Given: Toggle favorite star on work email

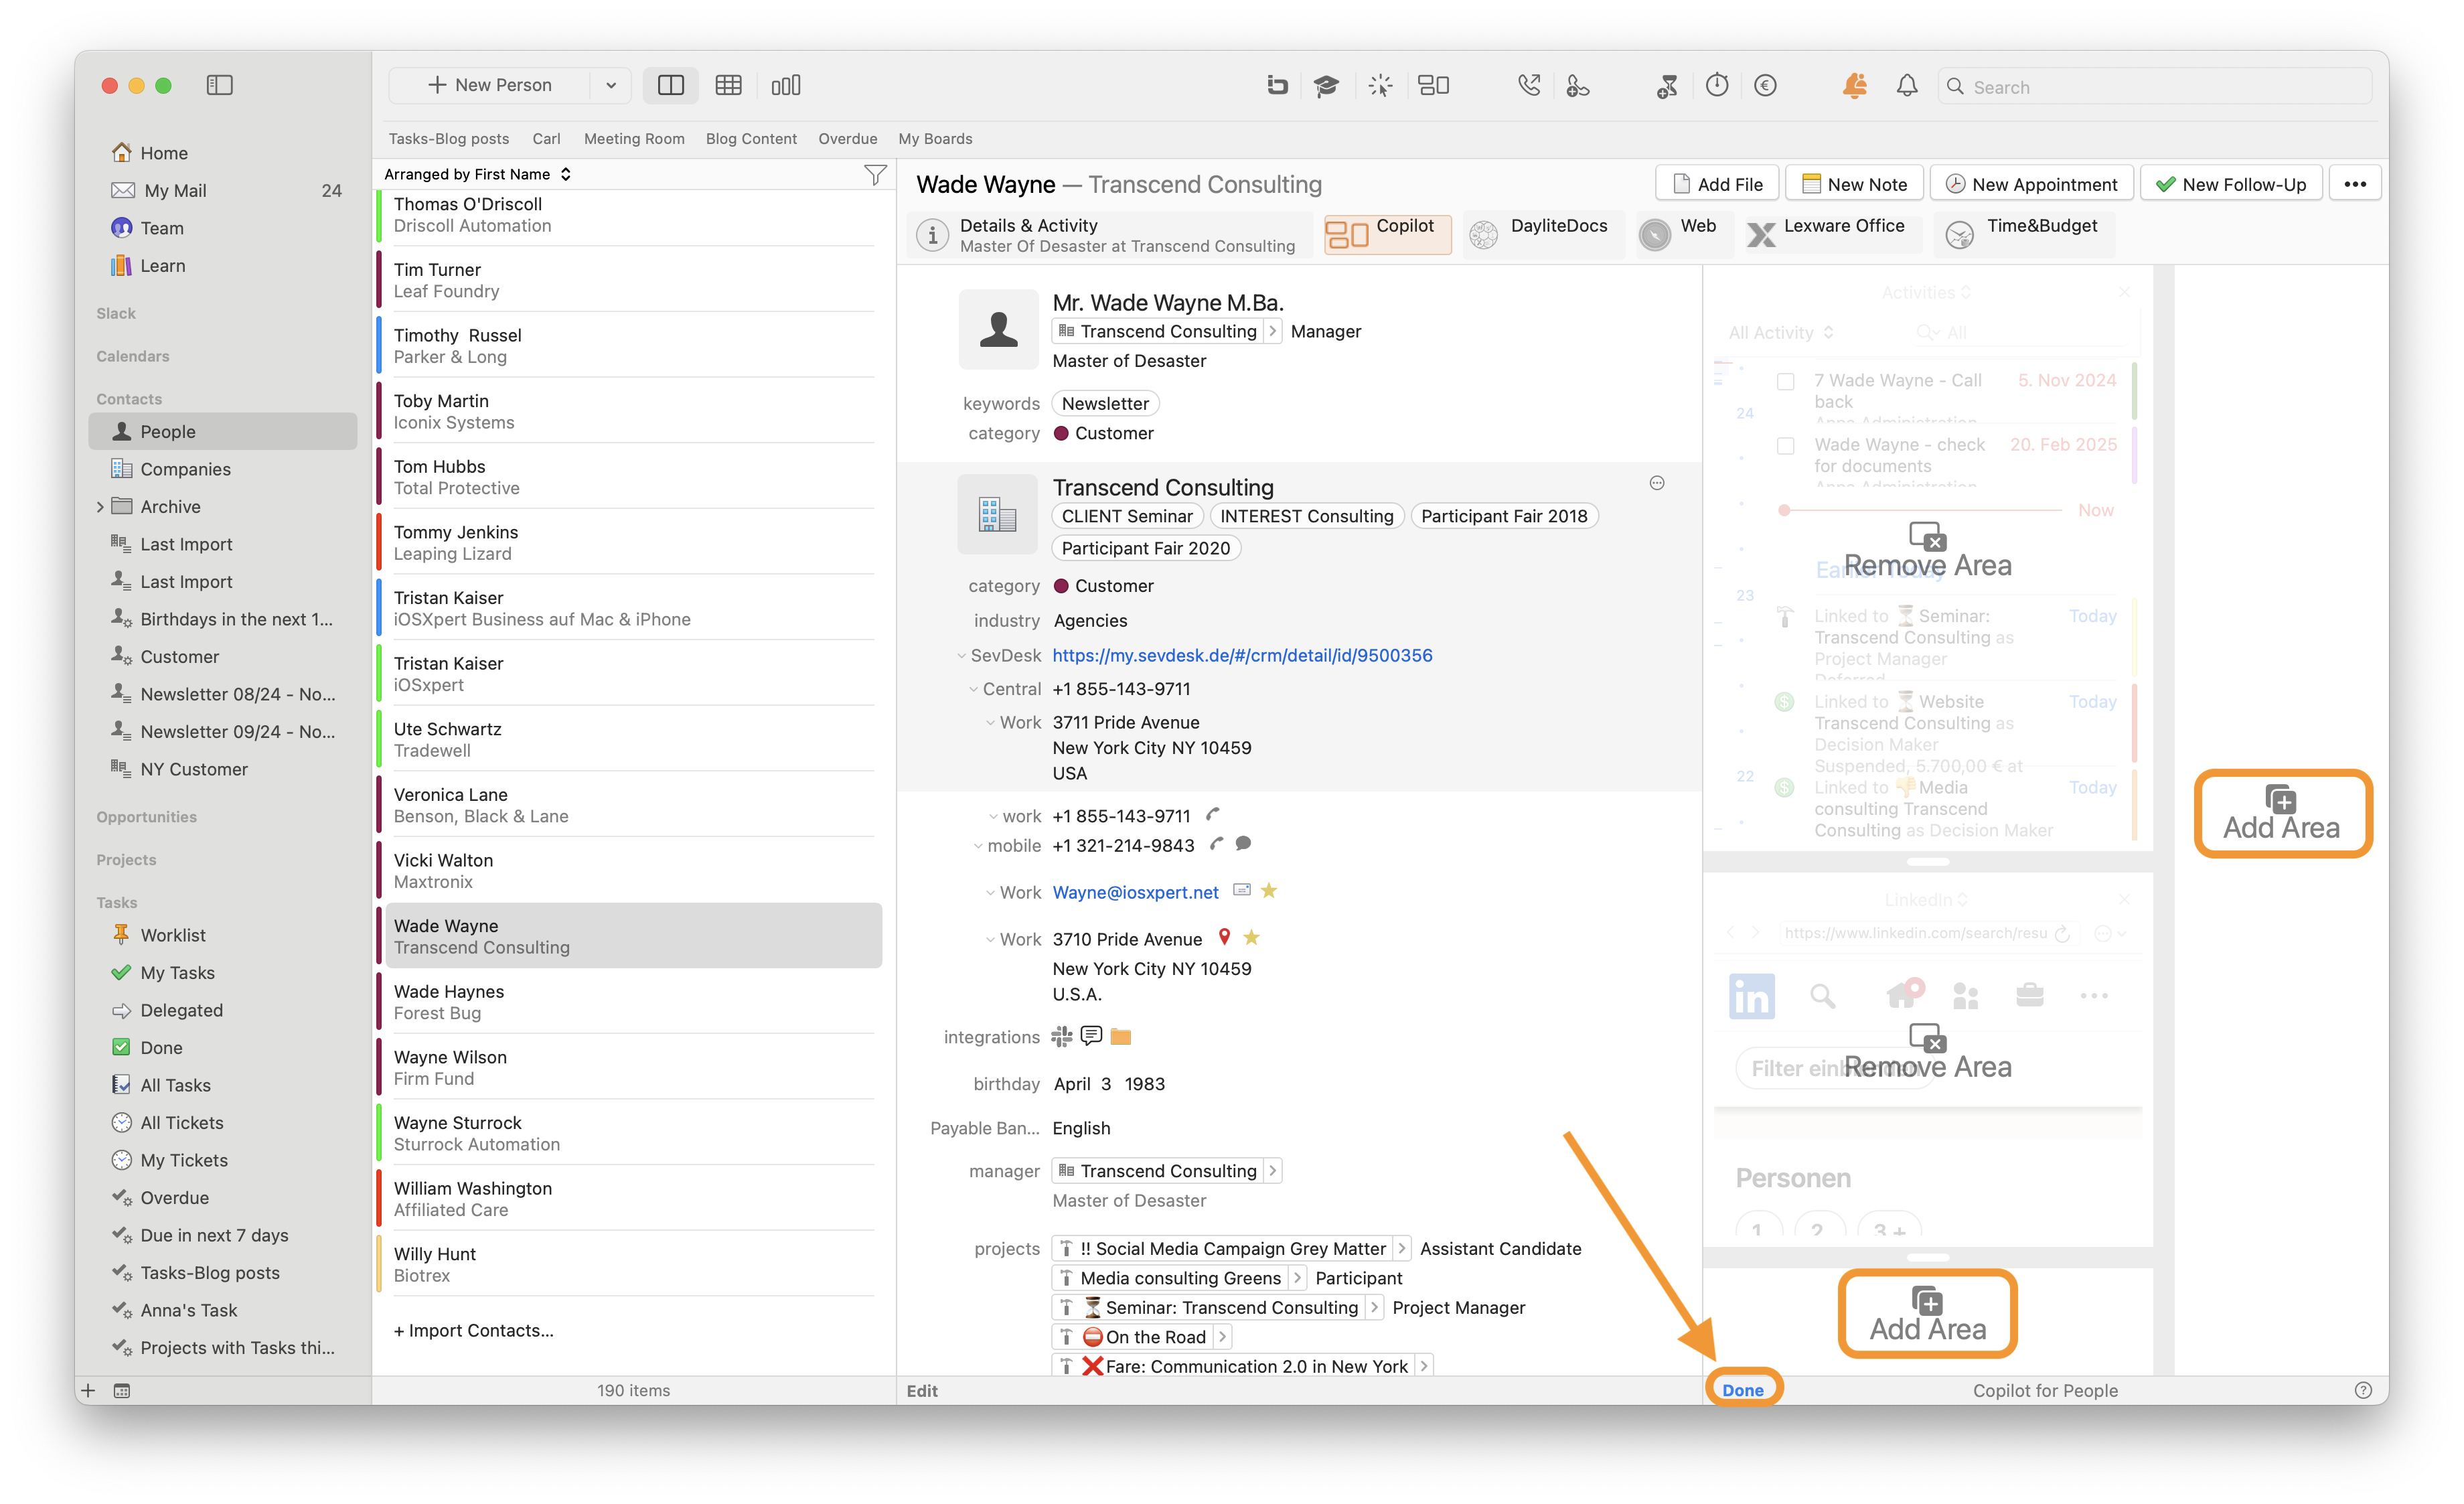Looking at the screenshot, I should pyautogui.click(x=1269, y=890).
